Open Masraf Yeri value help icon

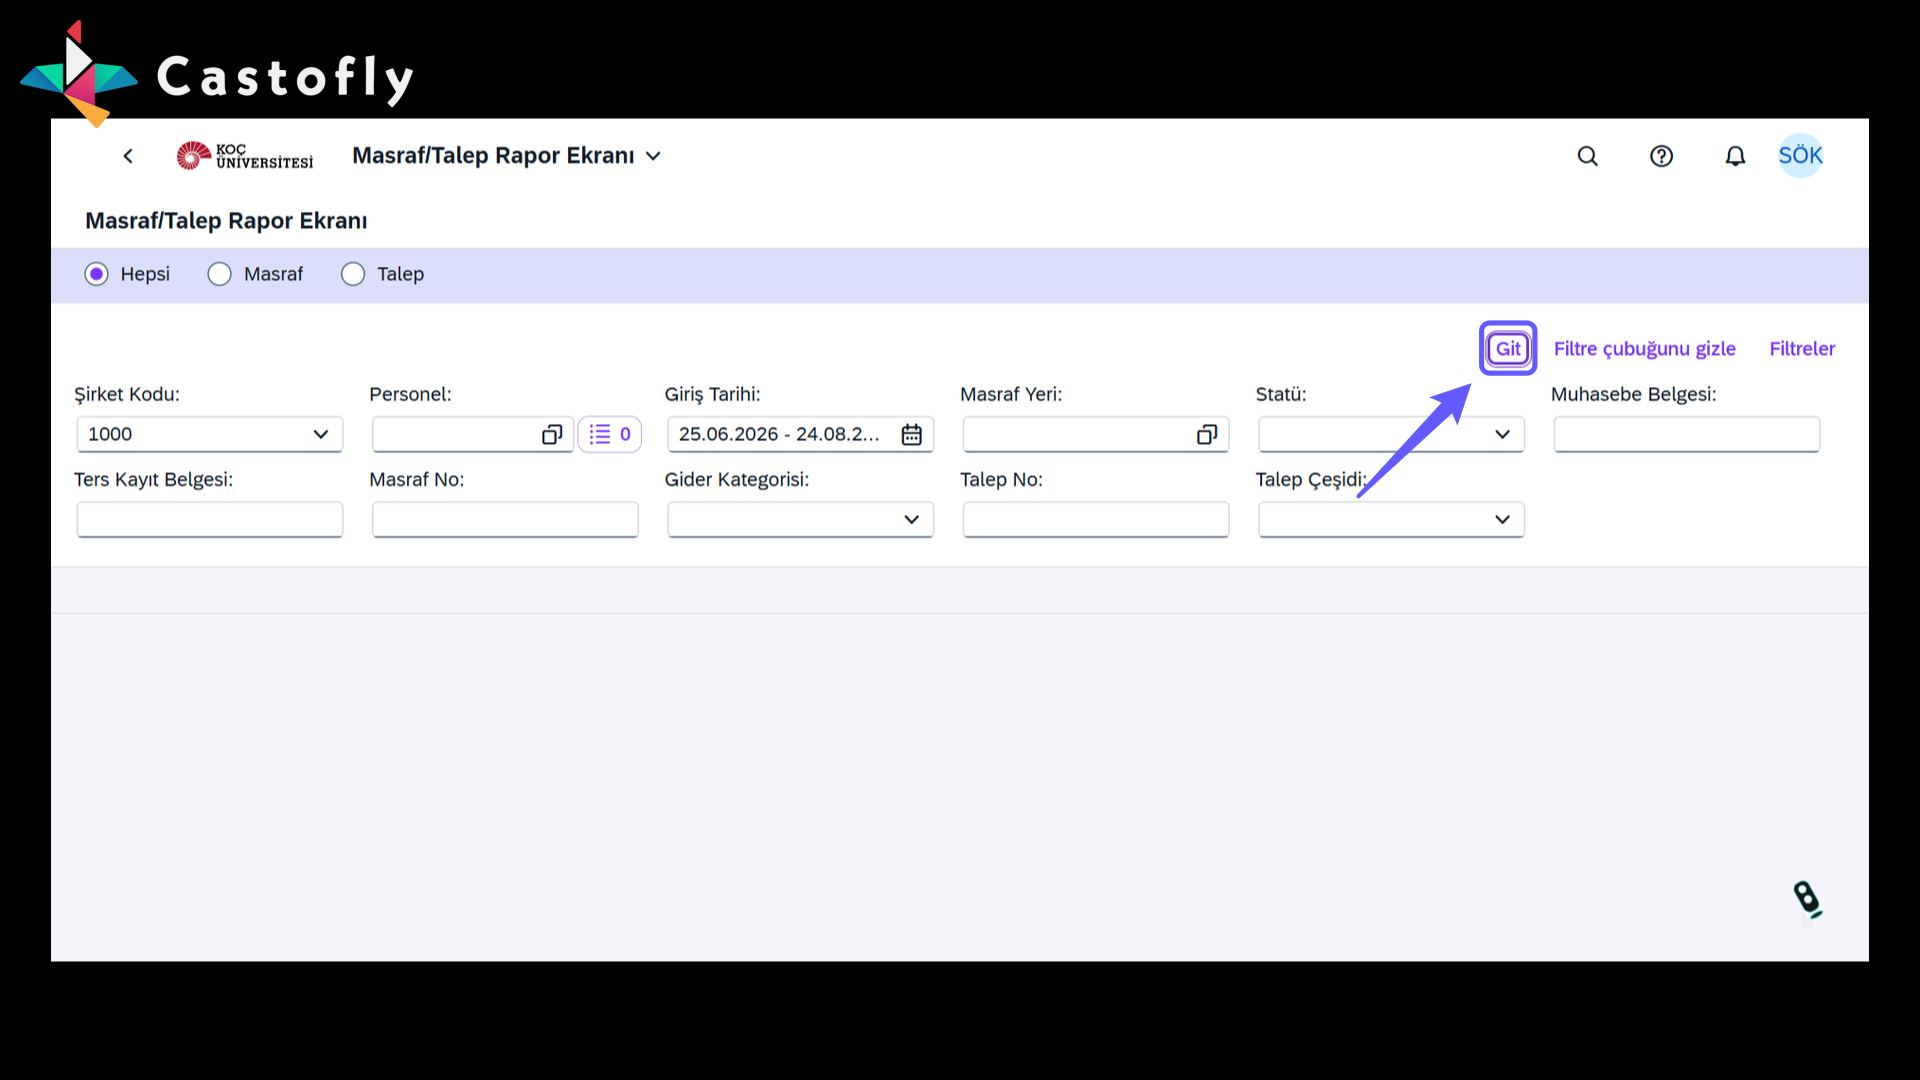pos(1206,434)
